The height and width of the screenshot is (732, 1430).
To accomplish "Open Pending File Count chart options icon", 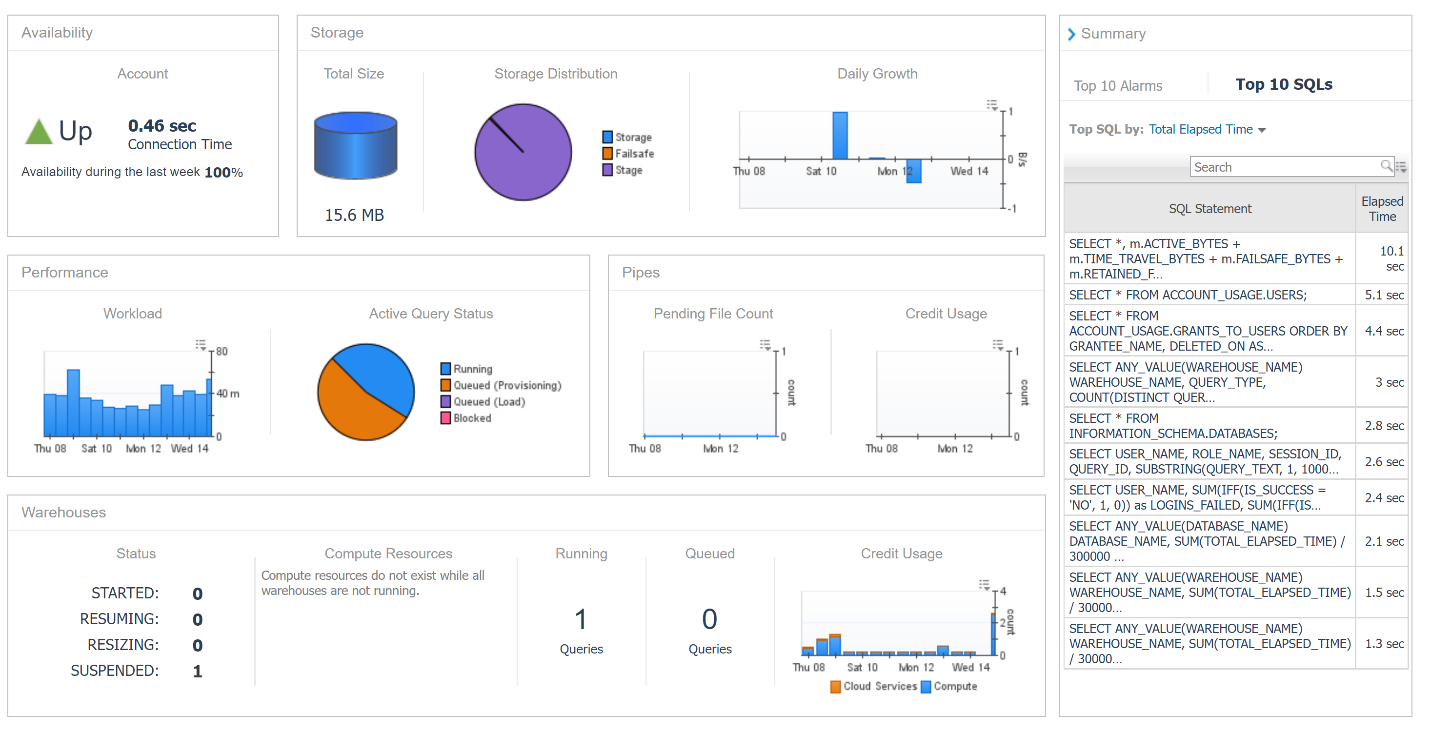I will 766,345.
